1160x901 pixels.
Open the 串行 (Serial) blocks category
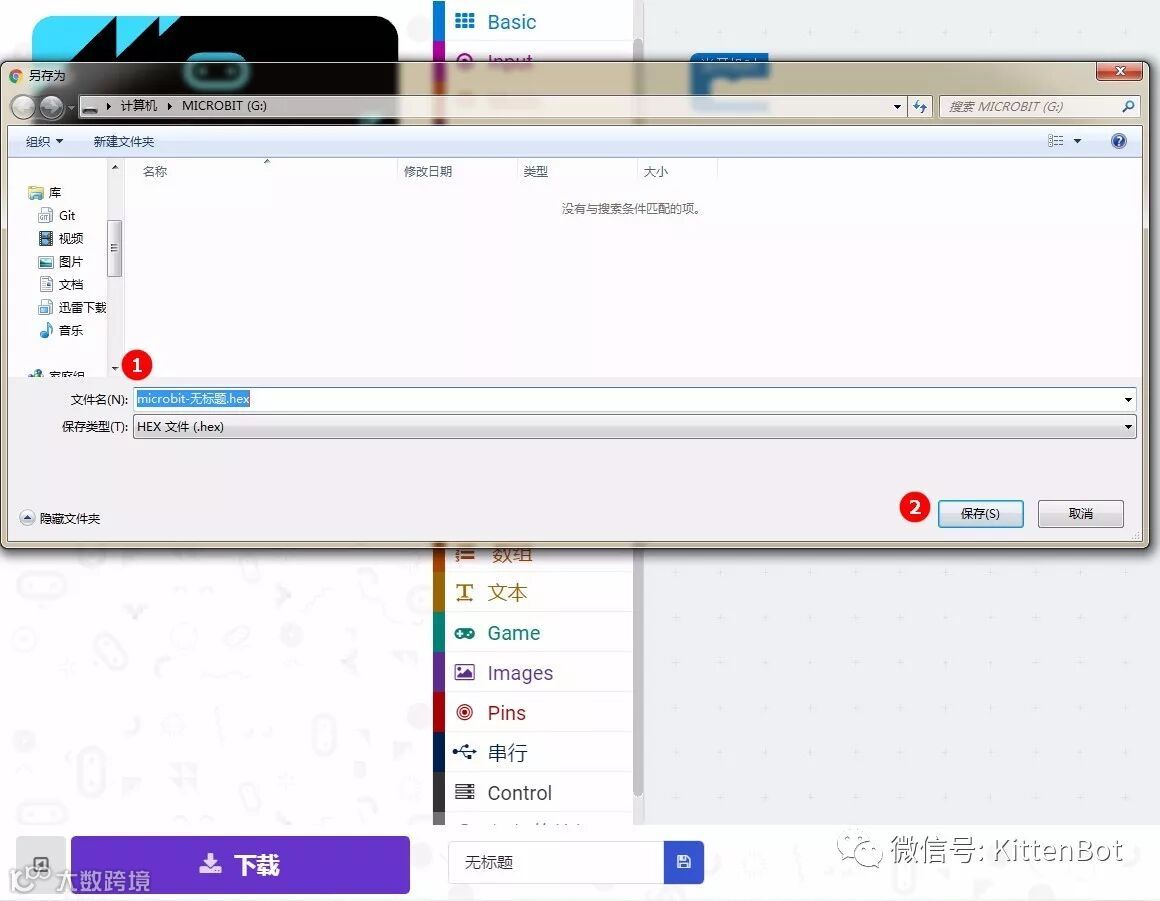(533, 752)
